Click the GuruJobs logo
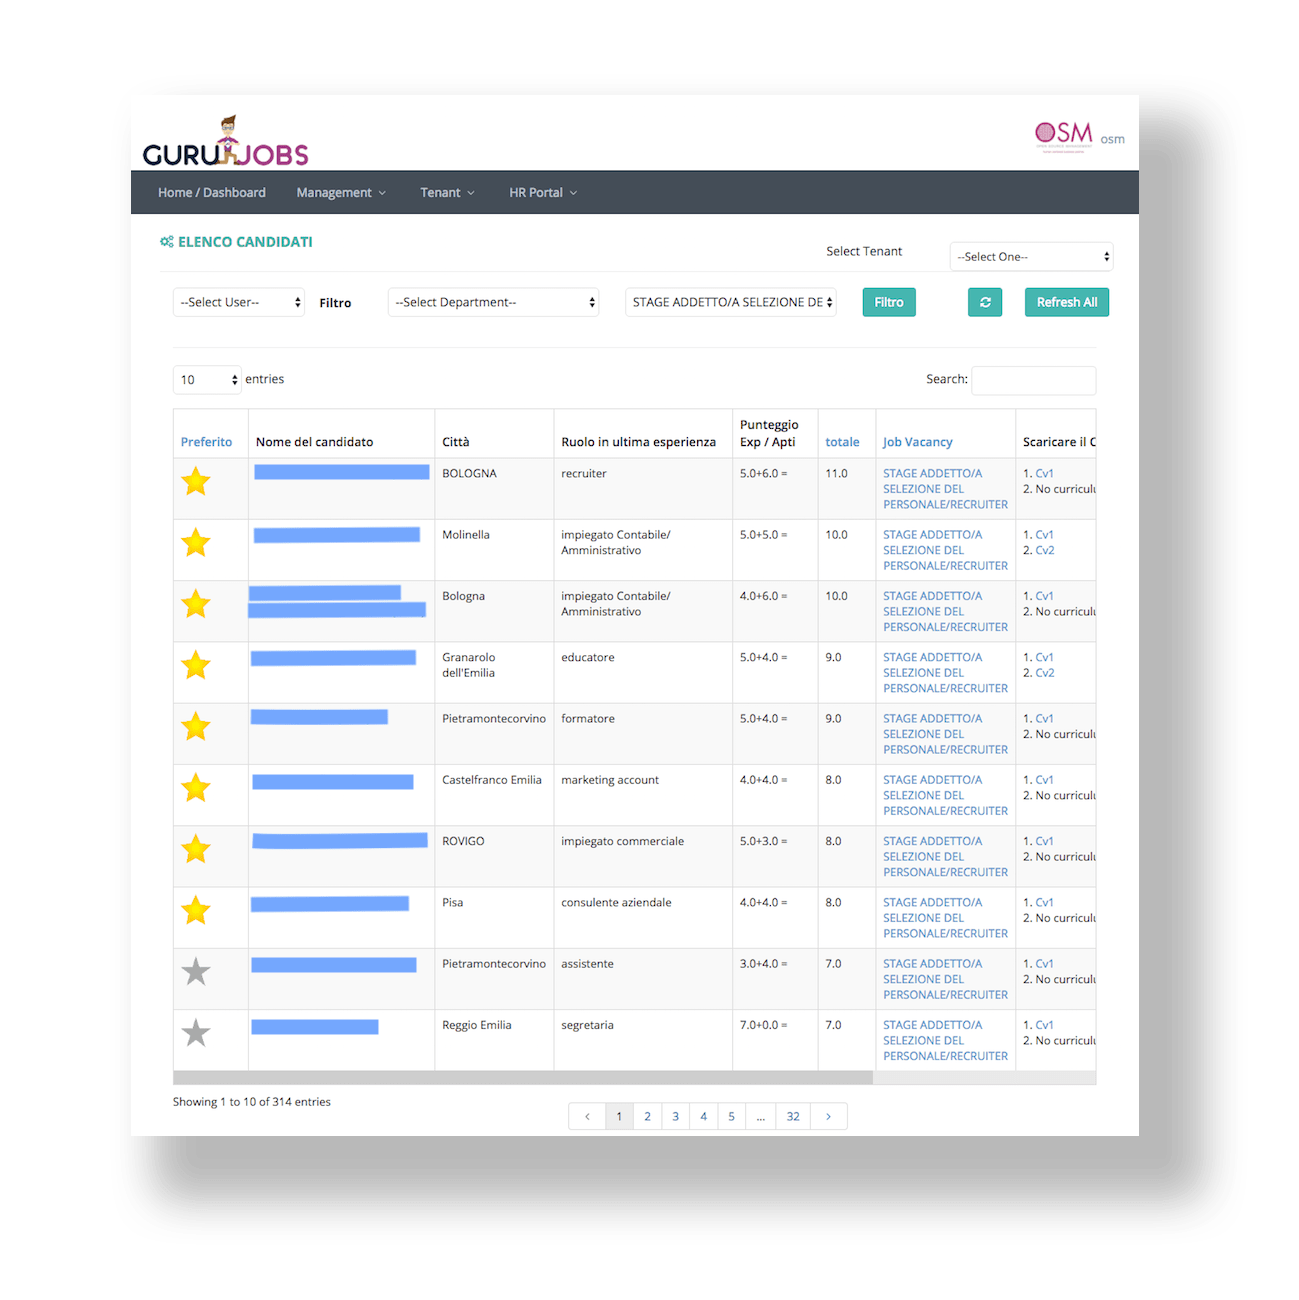Viewport: 1299px width, 1300px height. tap(225, 143)
